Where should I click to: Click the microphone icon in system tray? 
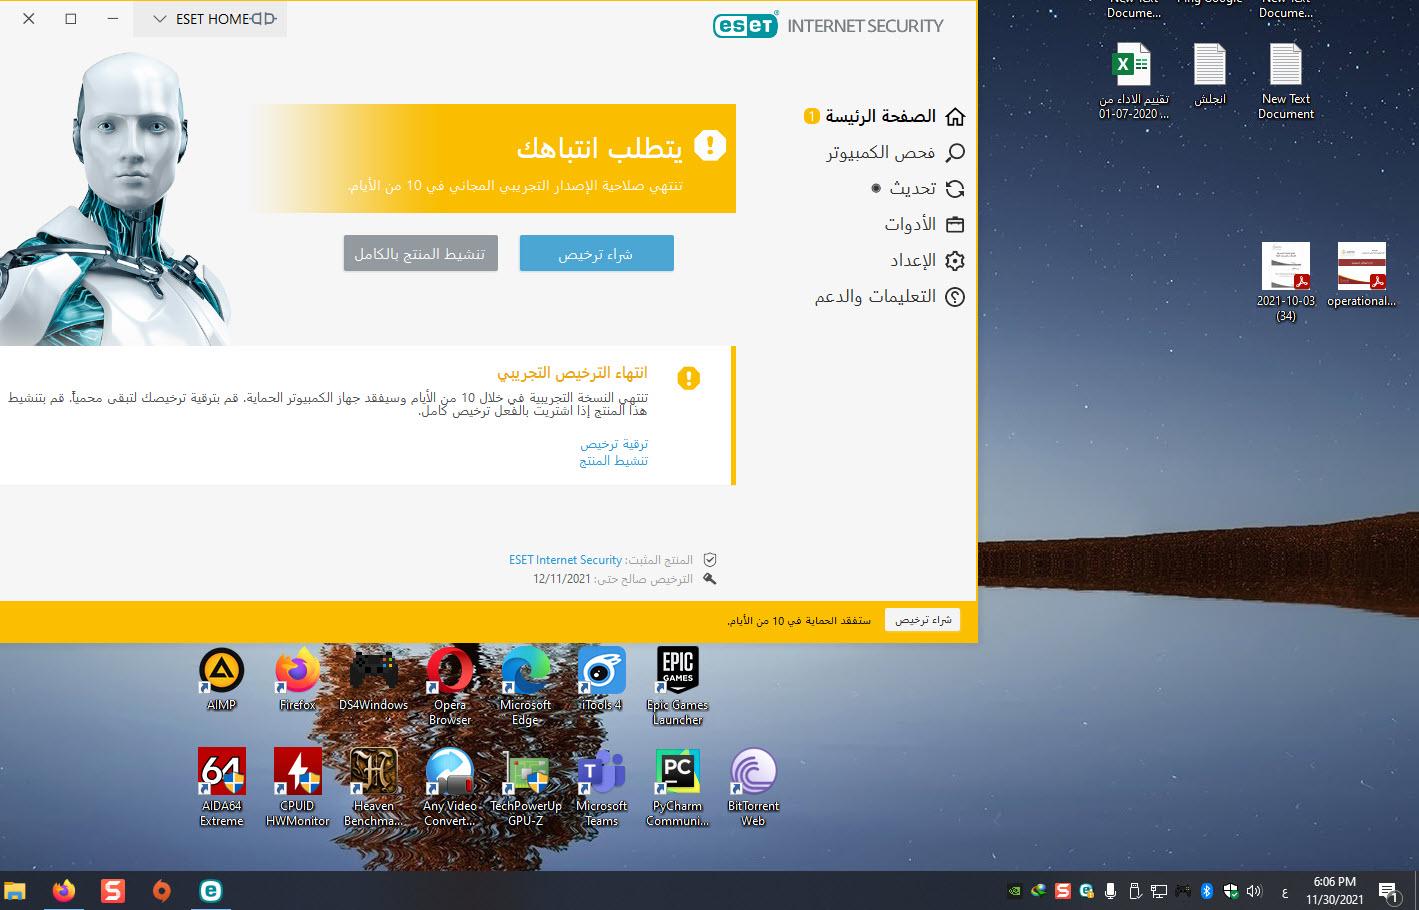[x=1111, y=890]
